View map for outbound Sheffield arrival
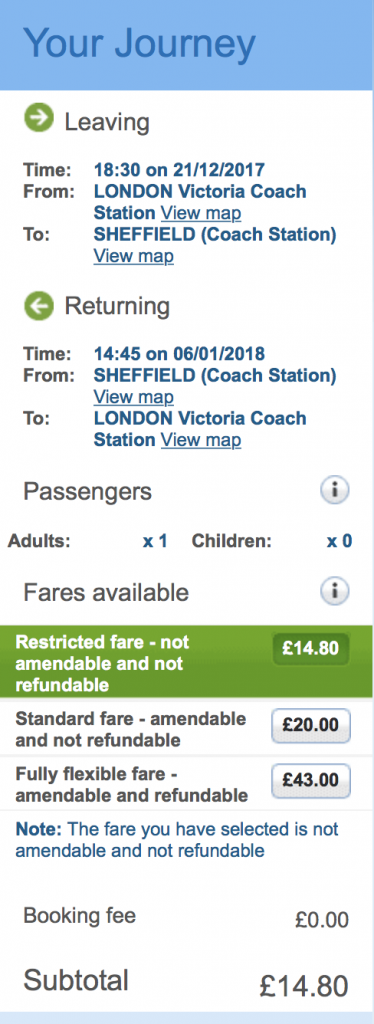The image size is (374, 1024). (x=134, y=256)
